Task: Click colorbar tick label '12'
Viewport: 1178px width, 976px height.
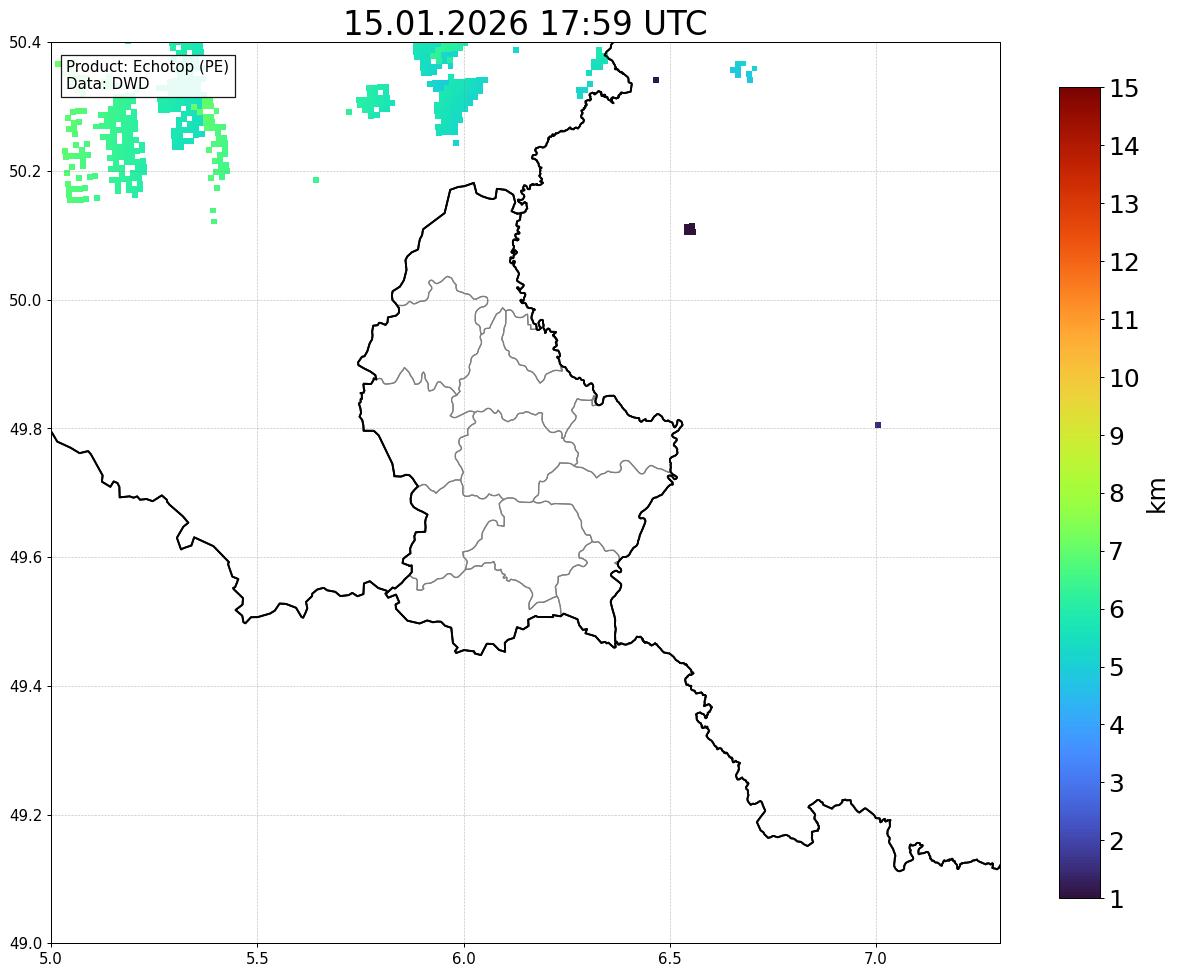Action: 1124,262
